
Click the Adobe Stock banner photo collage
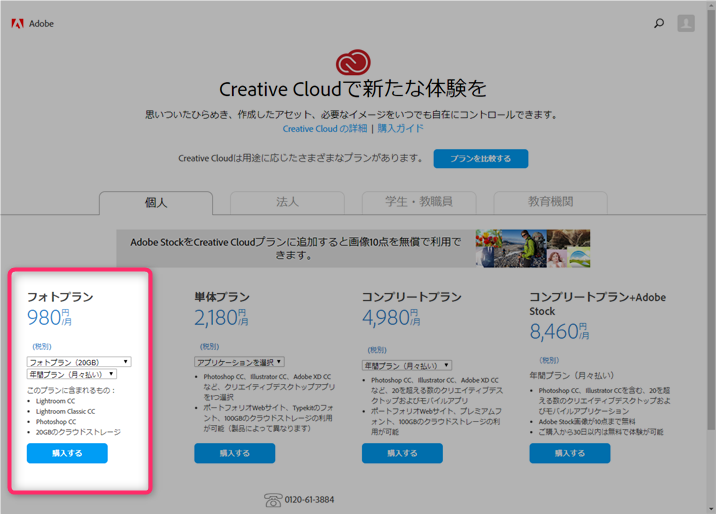pyautogui.click(x=533, y=248)
